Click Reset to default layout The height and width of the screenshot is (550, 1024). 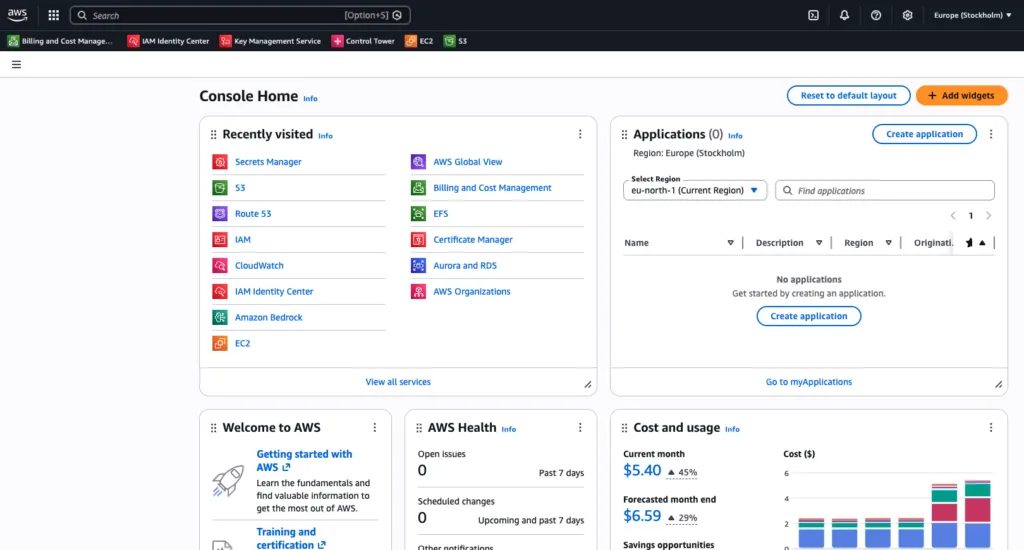(848, 96)
